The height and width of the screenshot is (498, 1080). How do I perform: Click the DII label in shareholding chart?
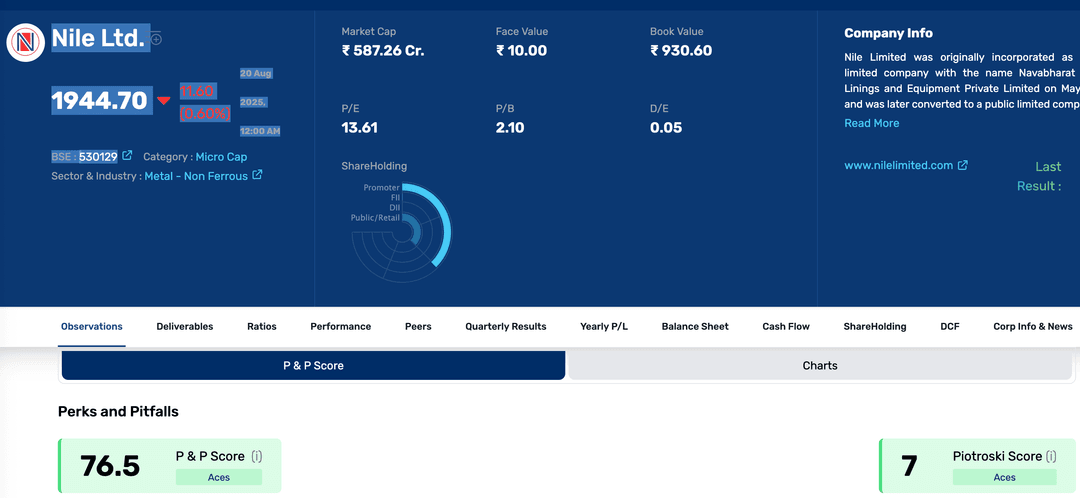point(395,207)
